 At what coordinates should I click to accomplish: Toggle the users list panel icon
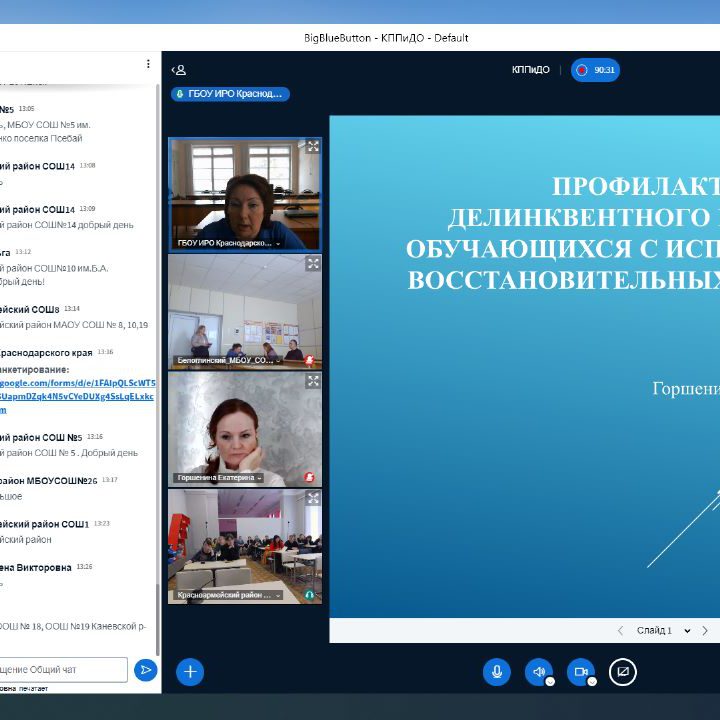pos(178,70)
